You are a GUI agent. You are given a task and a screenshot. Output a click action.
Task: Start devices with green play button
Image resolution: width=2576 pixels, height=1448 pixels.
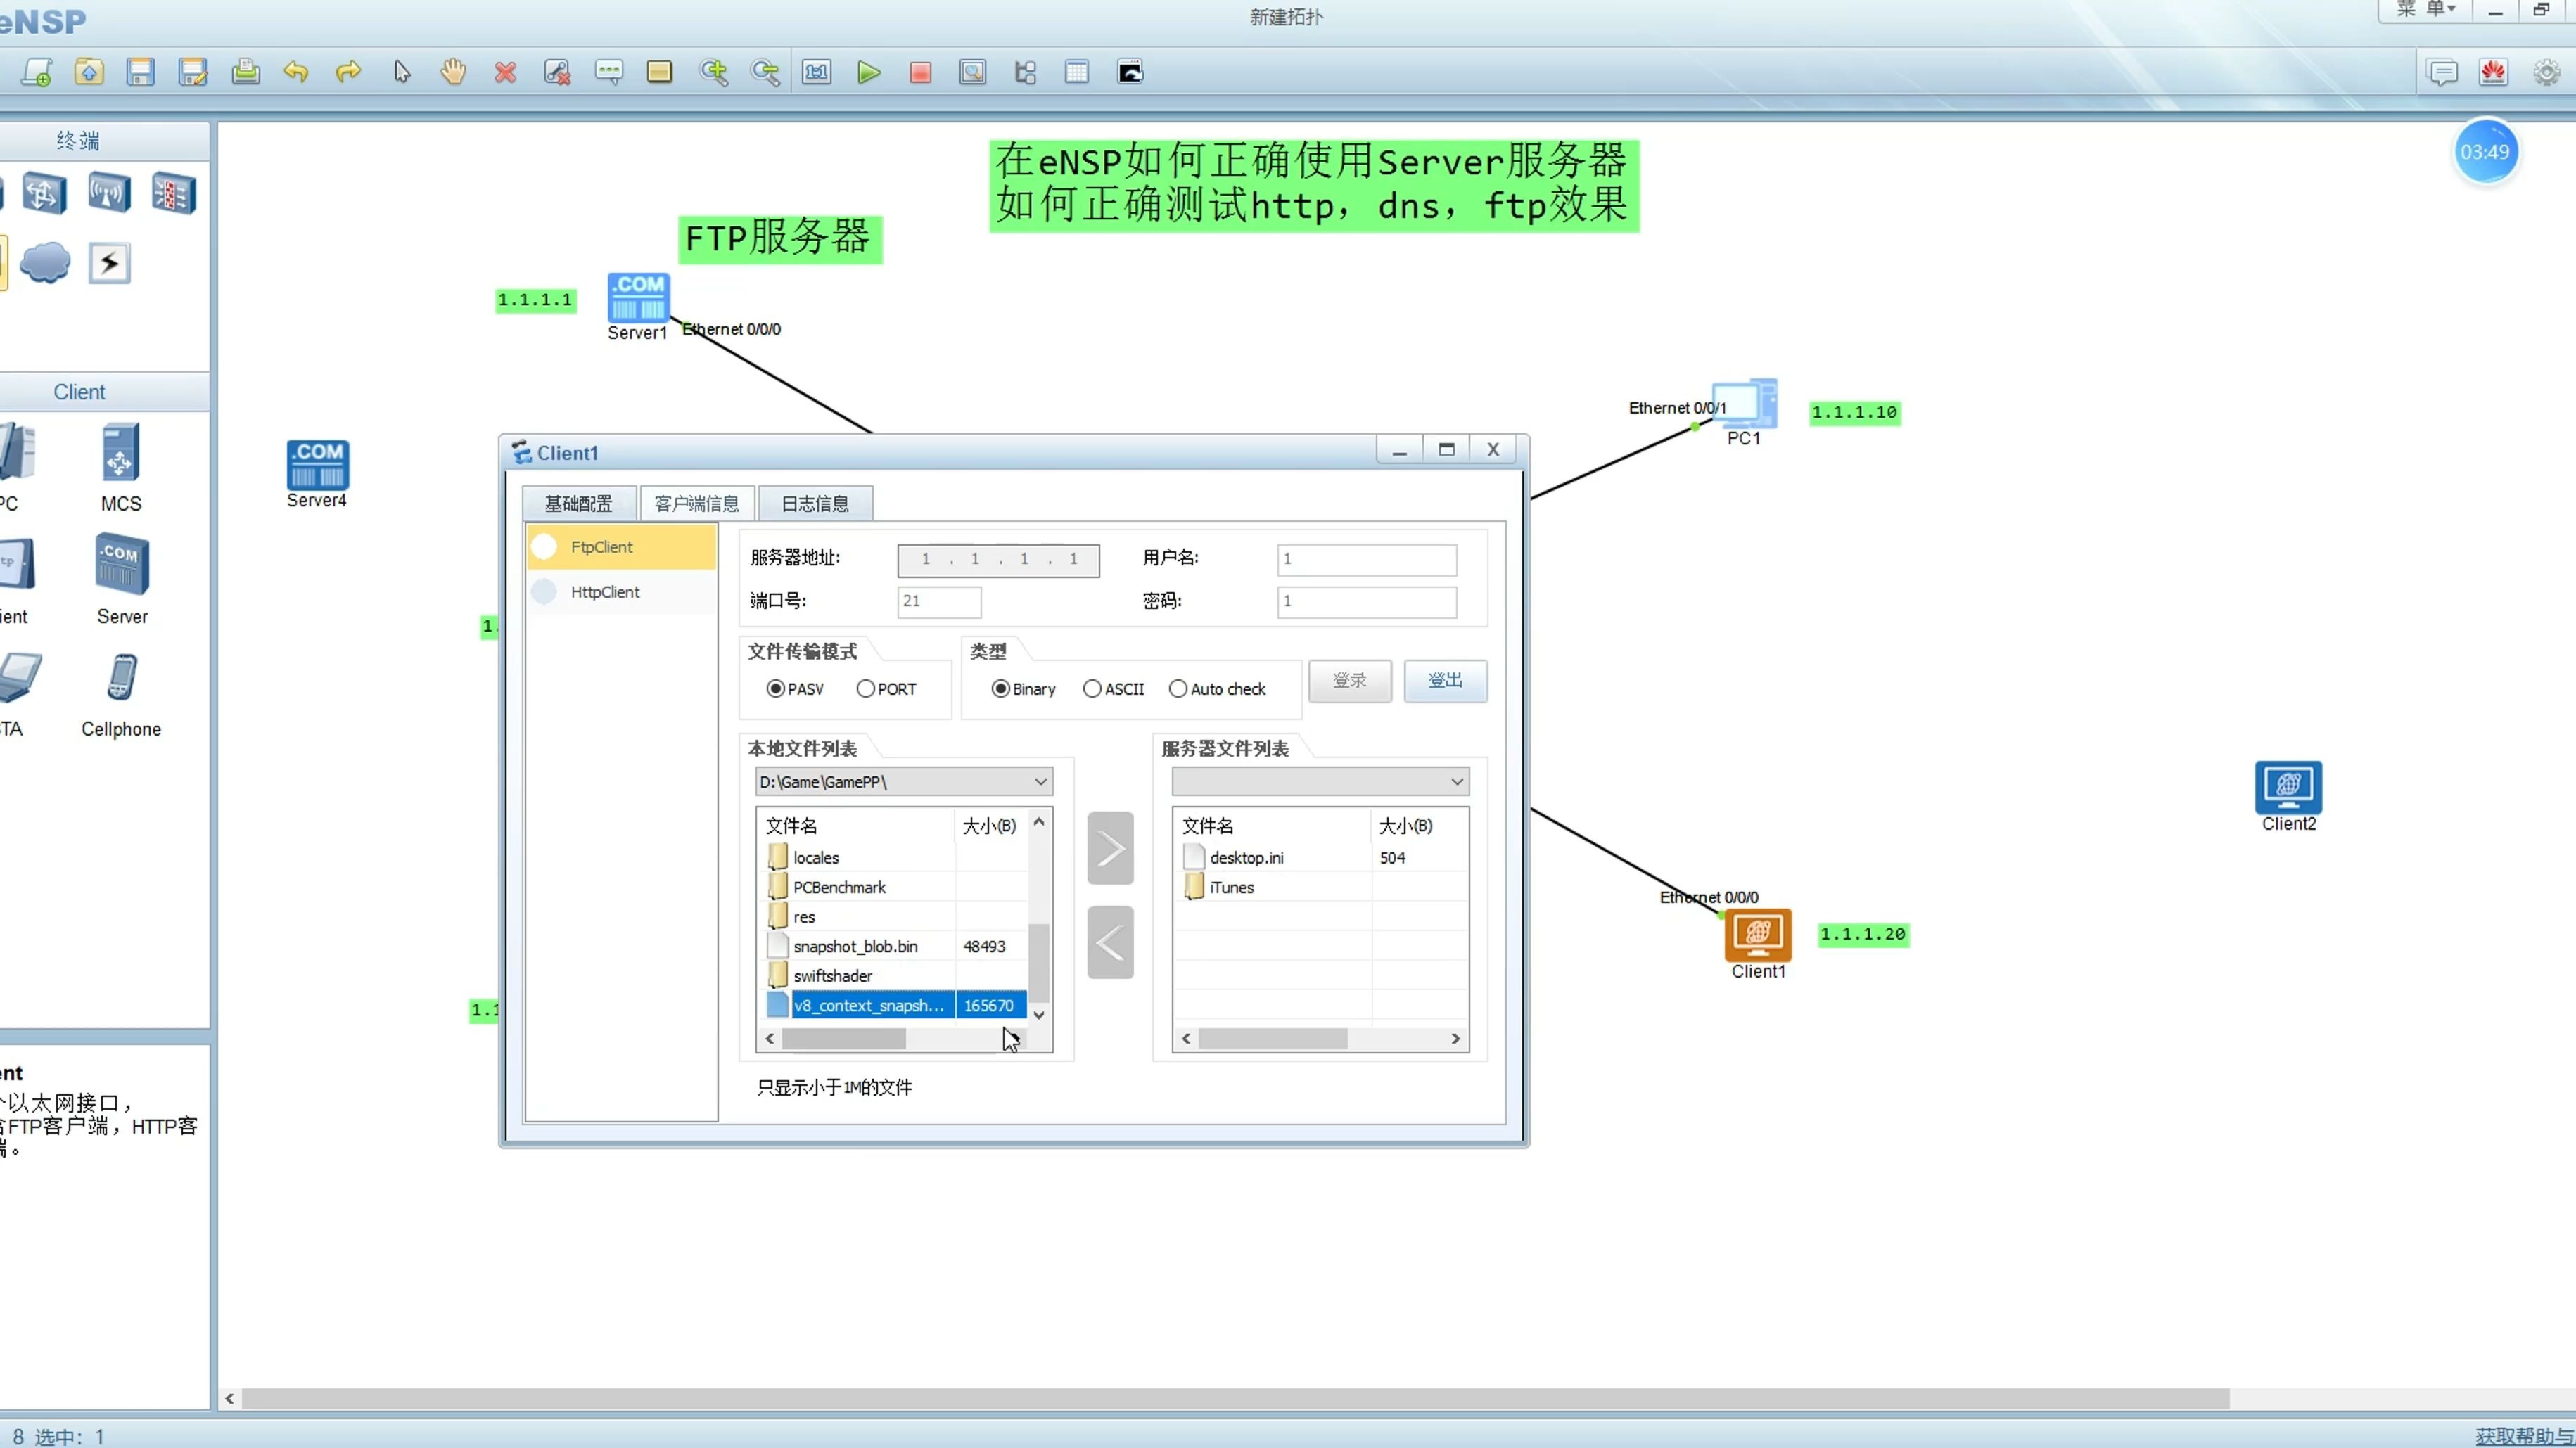[x=868, y=72]
